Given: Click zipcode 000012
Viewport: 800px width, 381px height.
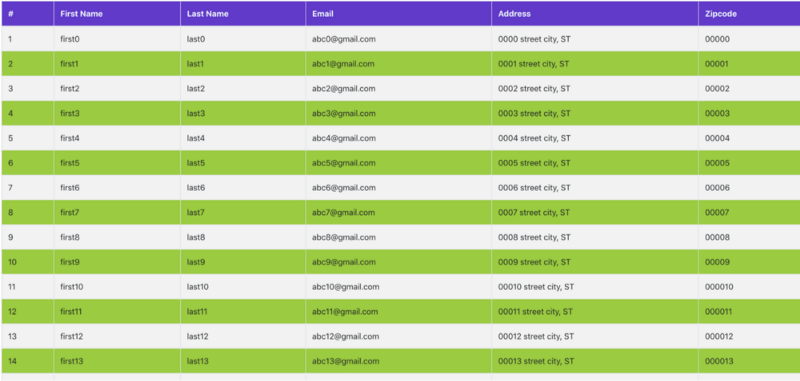Looking at the screenshot, I should [719, 336].
